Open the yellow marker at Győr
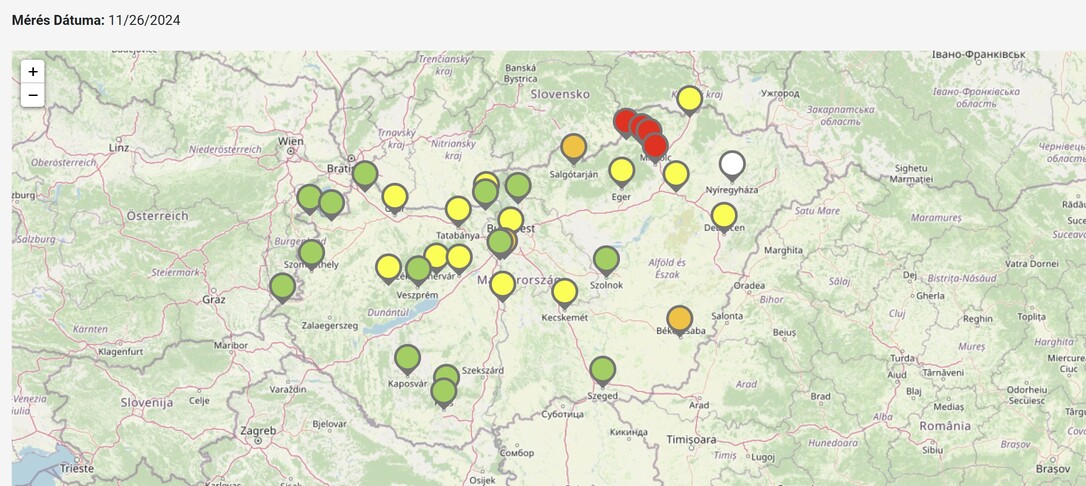1086x486 pixels. tap(394, 199)
